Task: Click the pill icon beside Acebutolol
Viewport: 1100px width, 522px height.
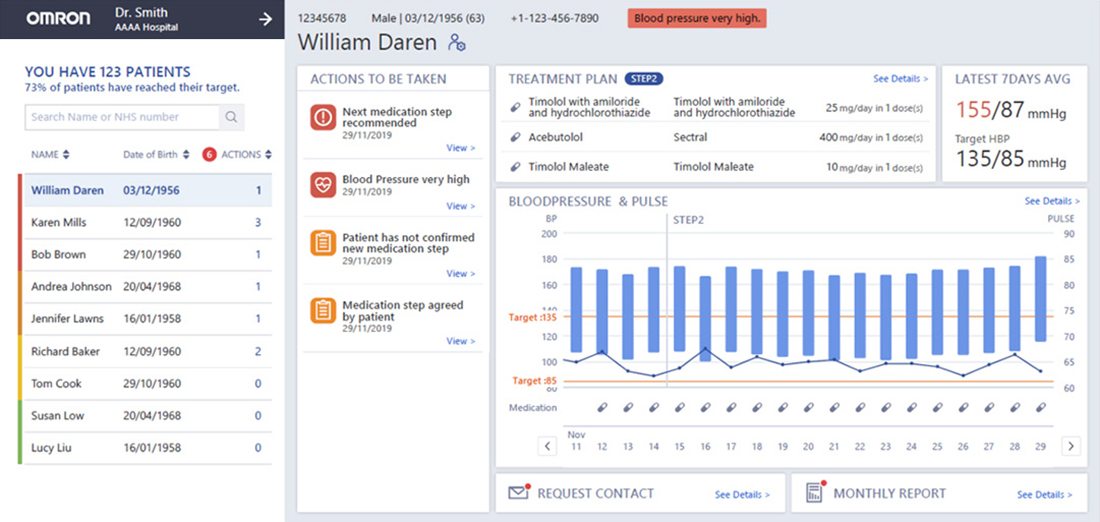Action: pos(516,137)
